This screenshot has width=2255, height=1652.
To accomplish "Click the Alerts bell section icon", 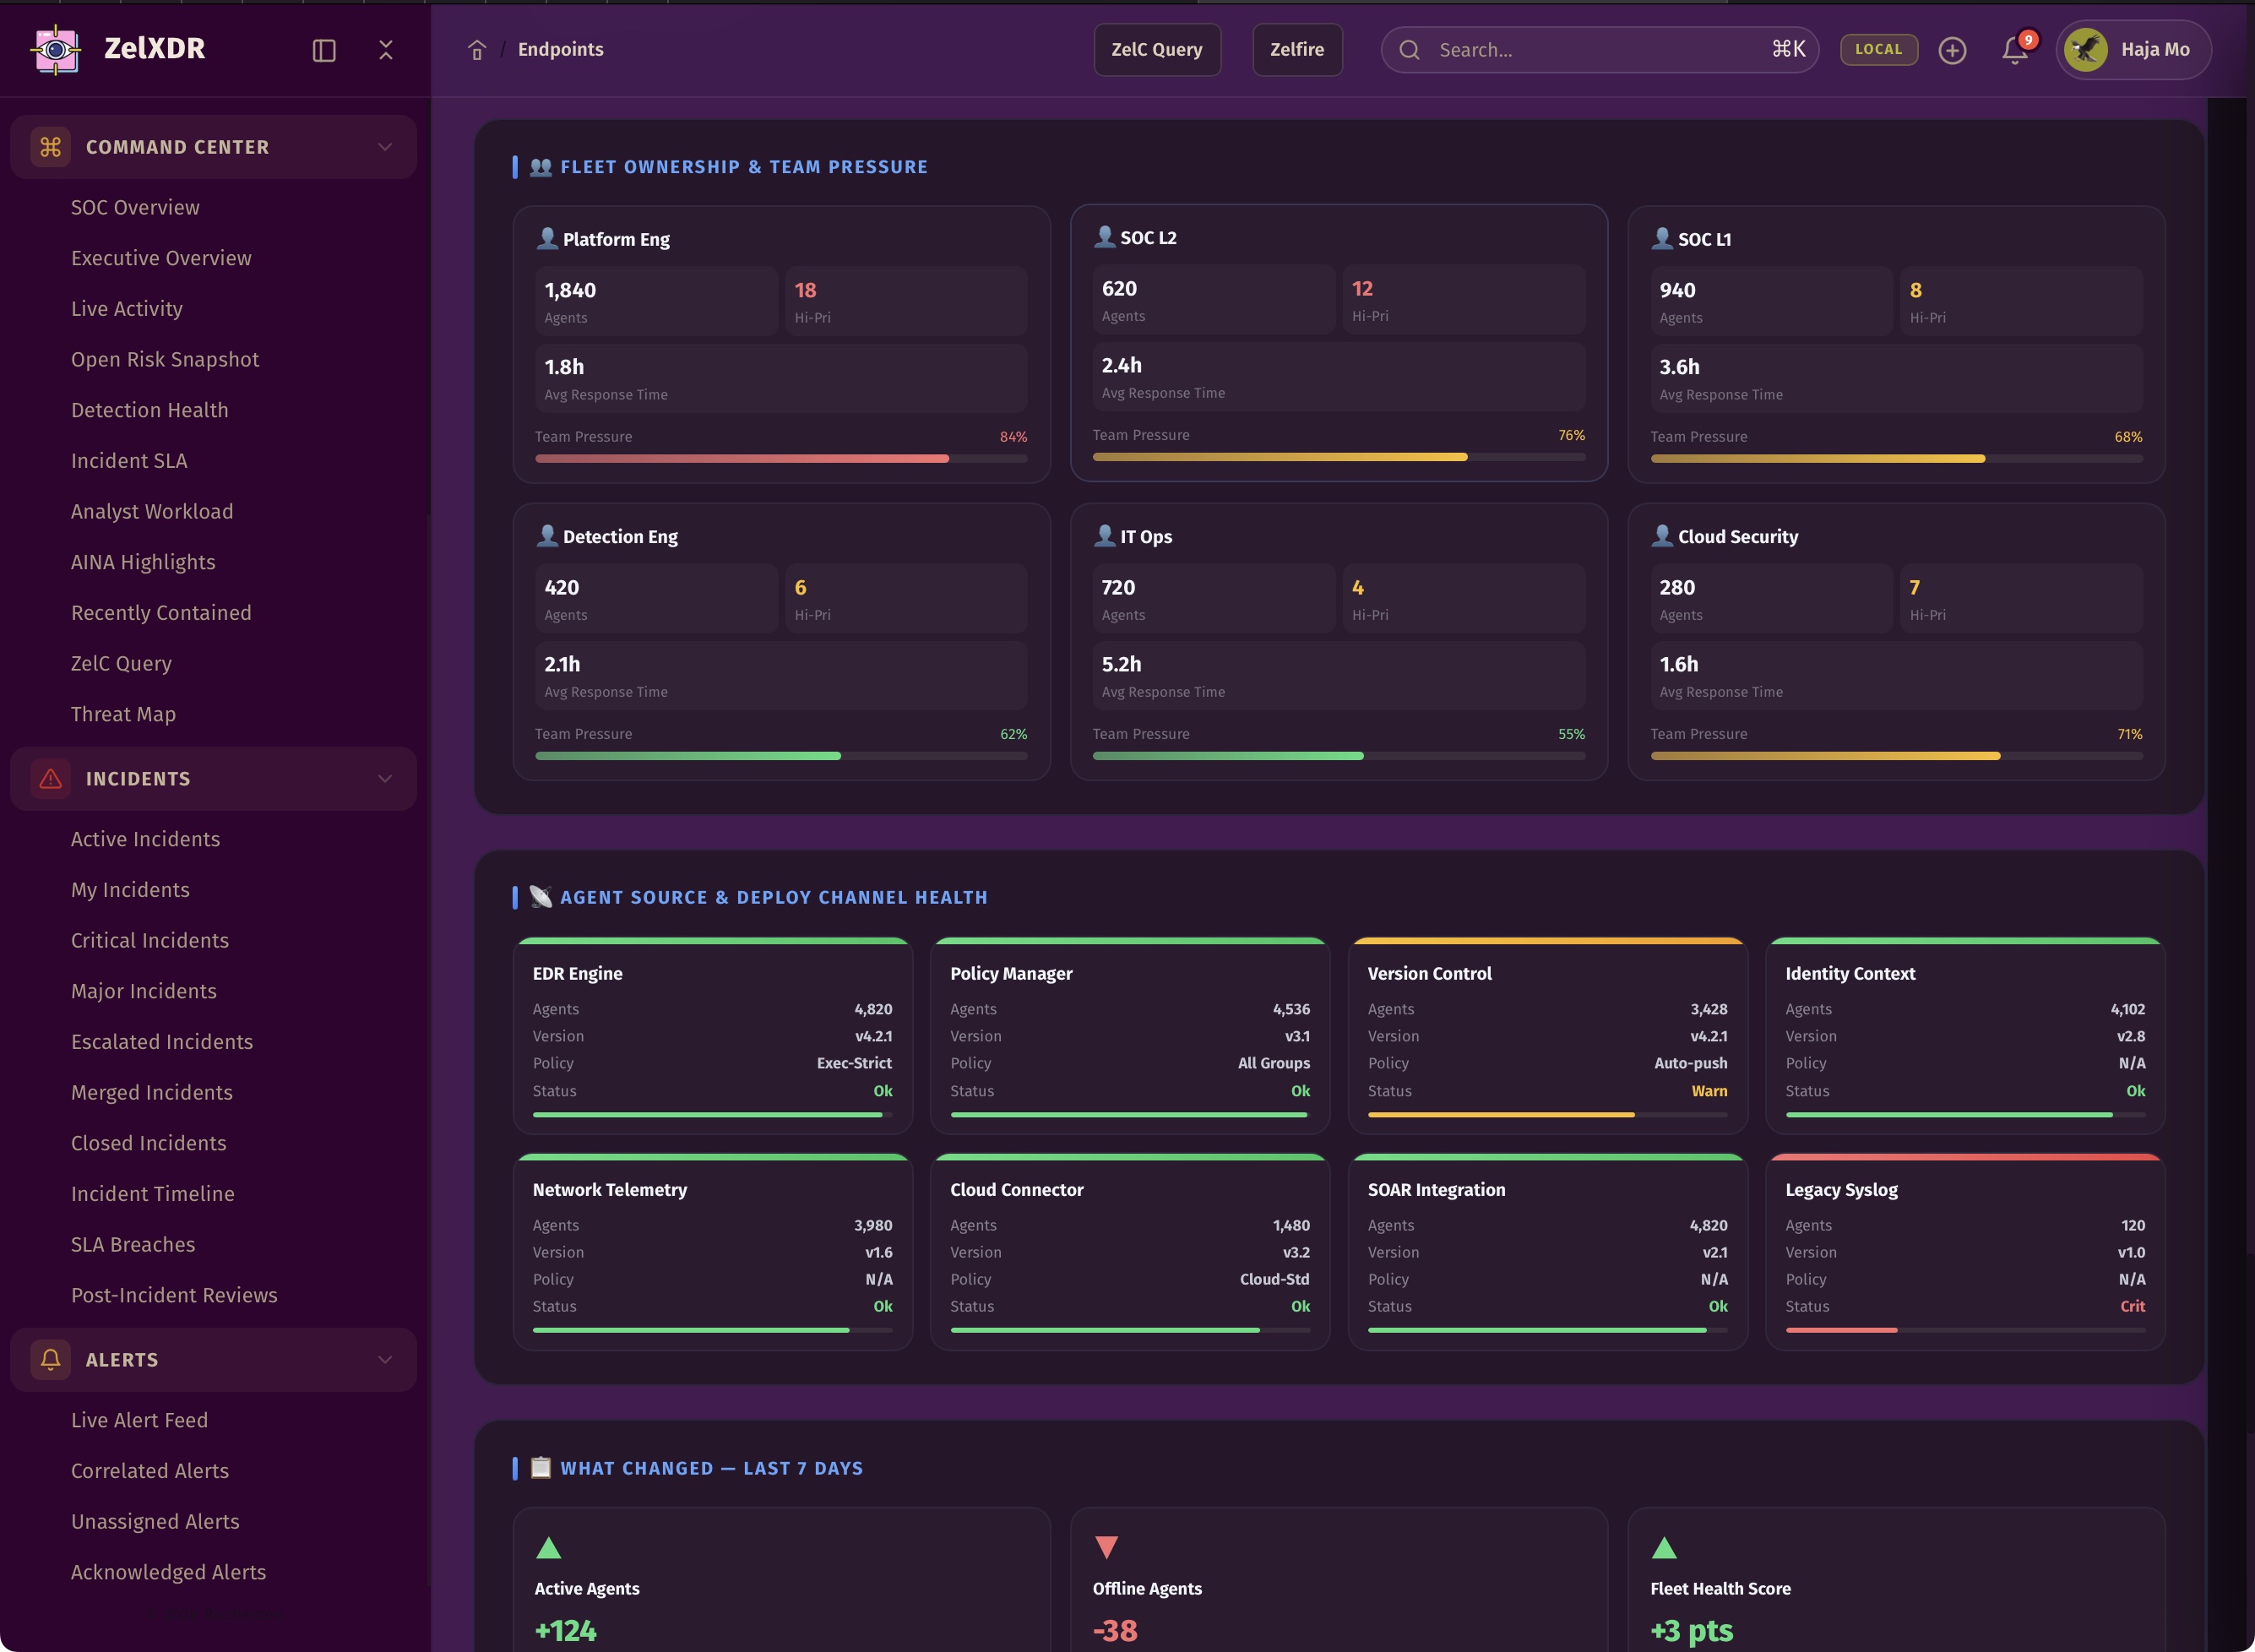I will coord(51,1359).
